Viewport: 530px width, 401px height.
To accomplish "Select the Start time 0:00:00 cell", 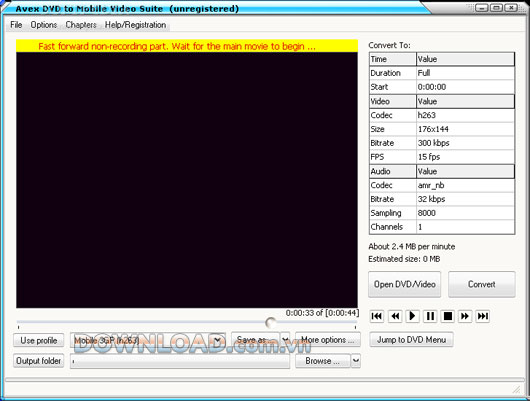I will [x=465, y=87].
